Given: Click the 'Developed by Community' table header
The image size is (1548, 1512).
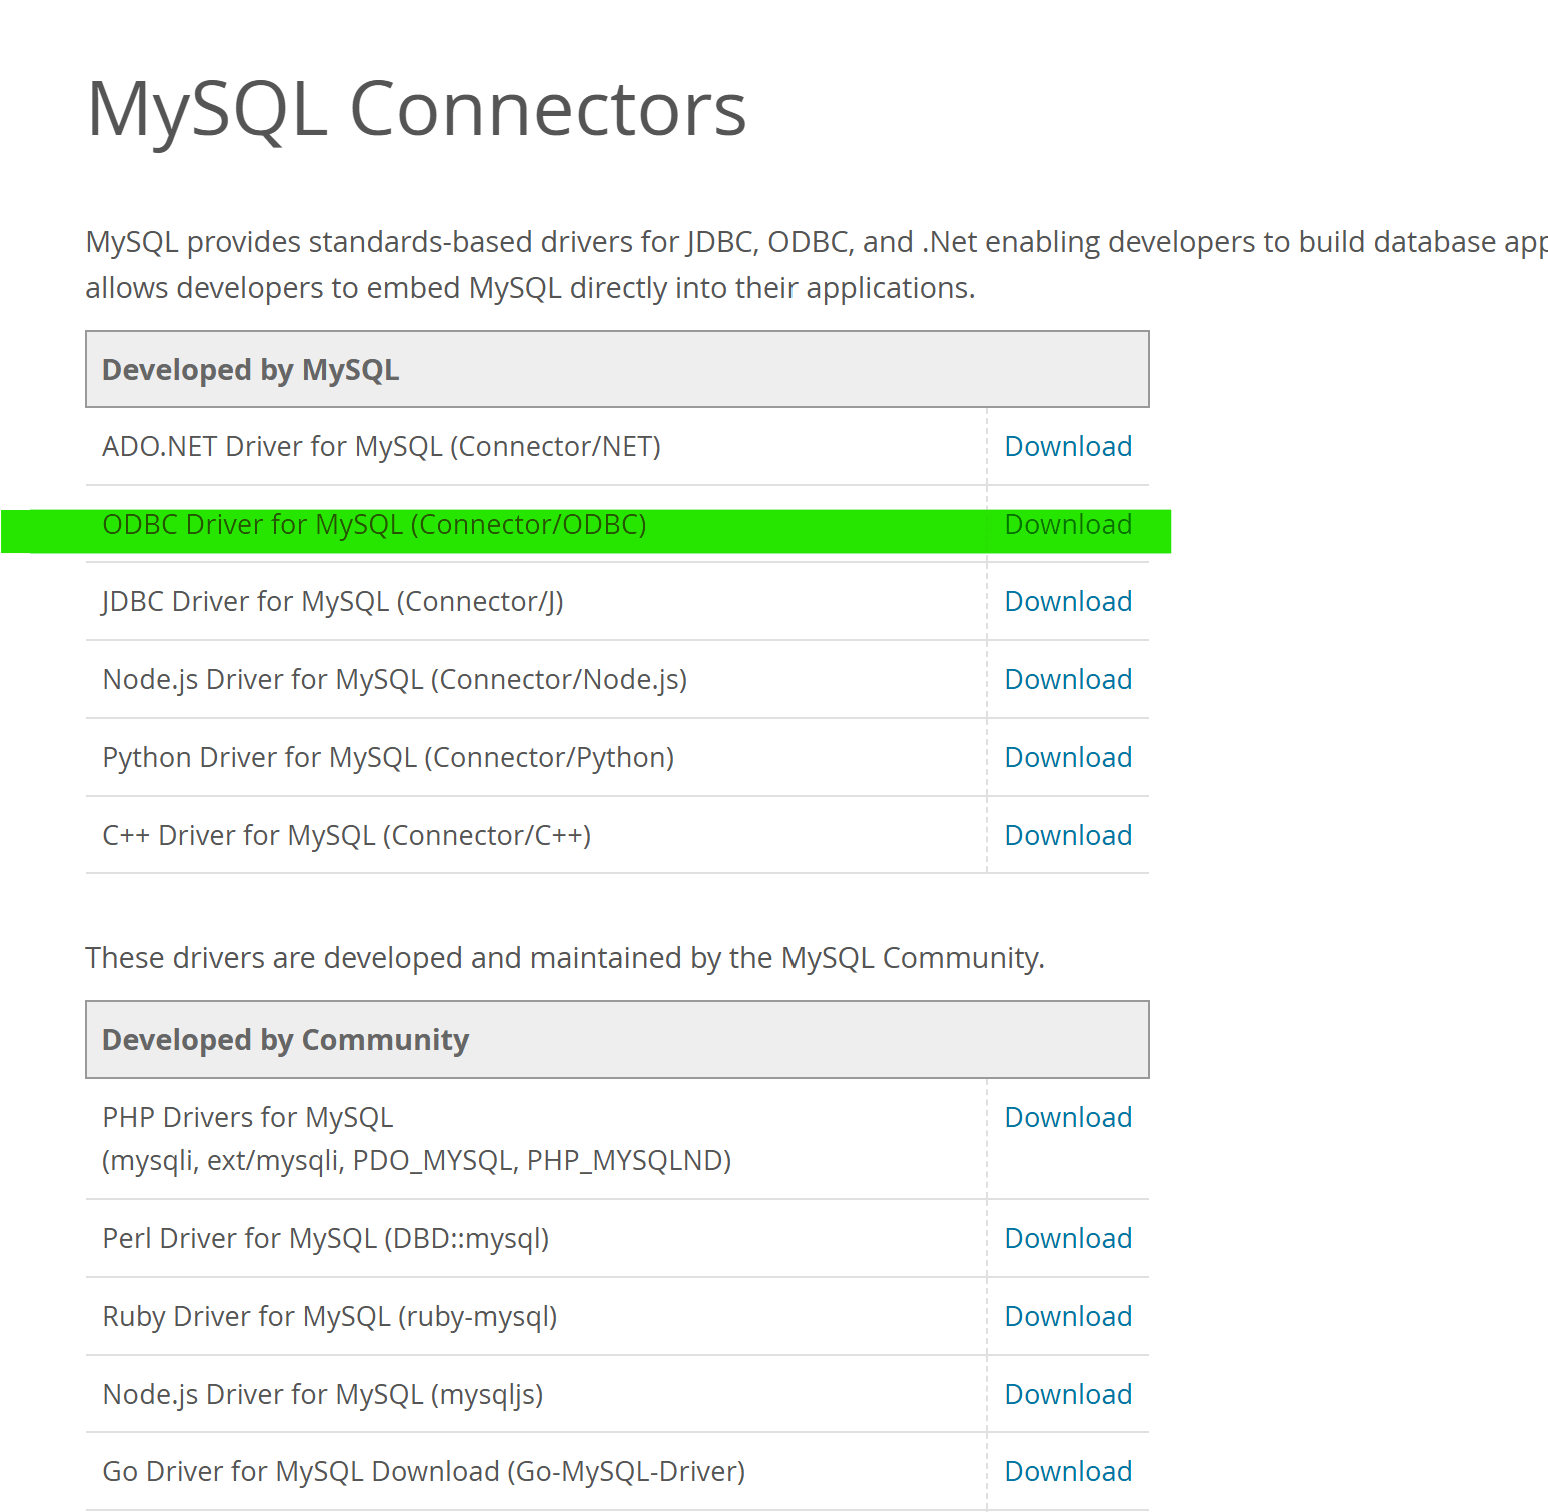Looking at the screenshot, I should [617, 1039].
